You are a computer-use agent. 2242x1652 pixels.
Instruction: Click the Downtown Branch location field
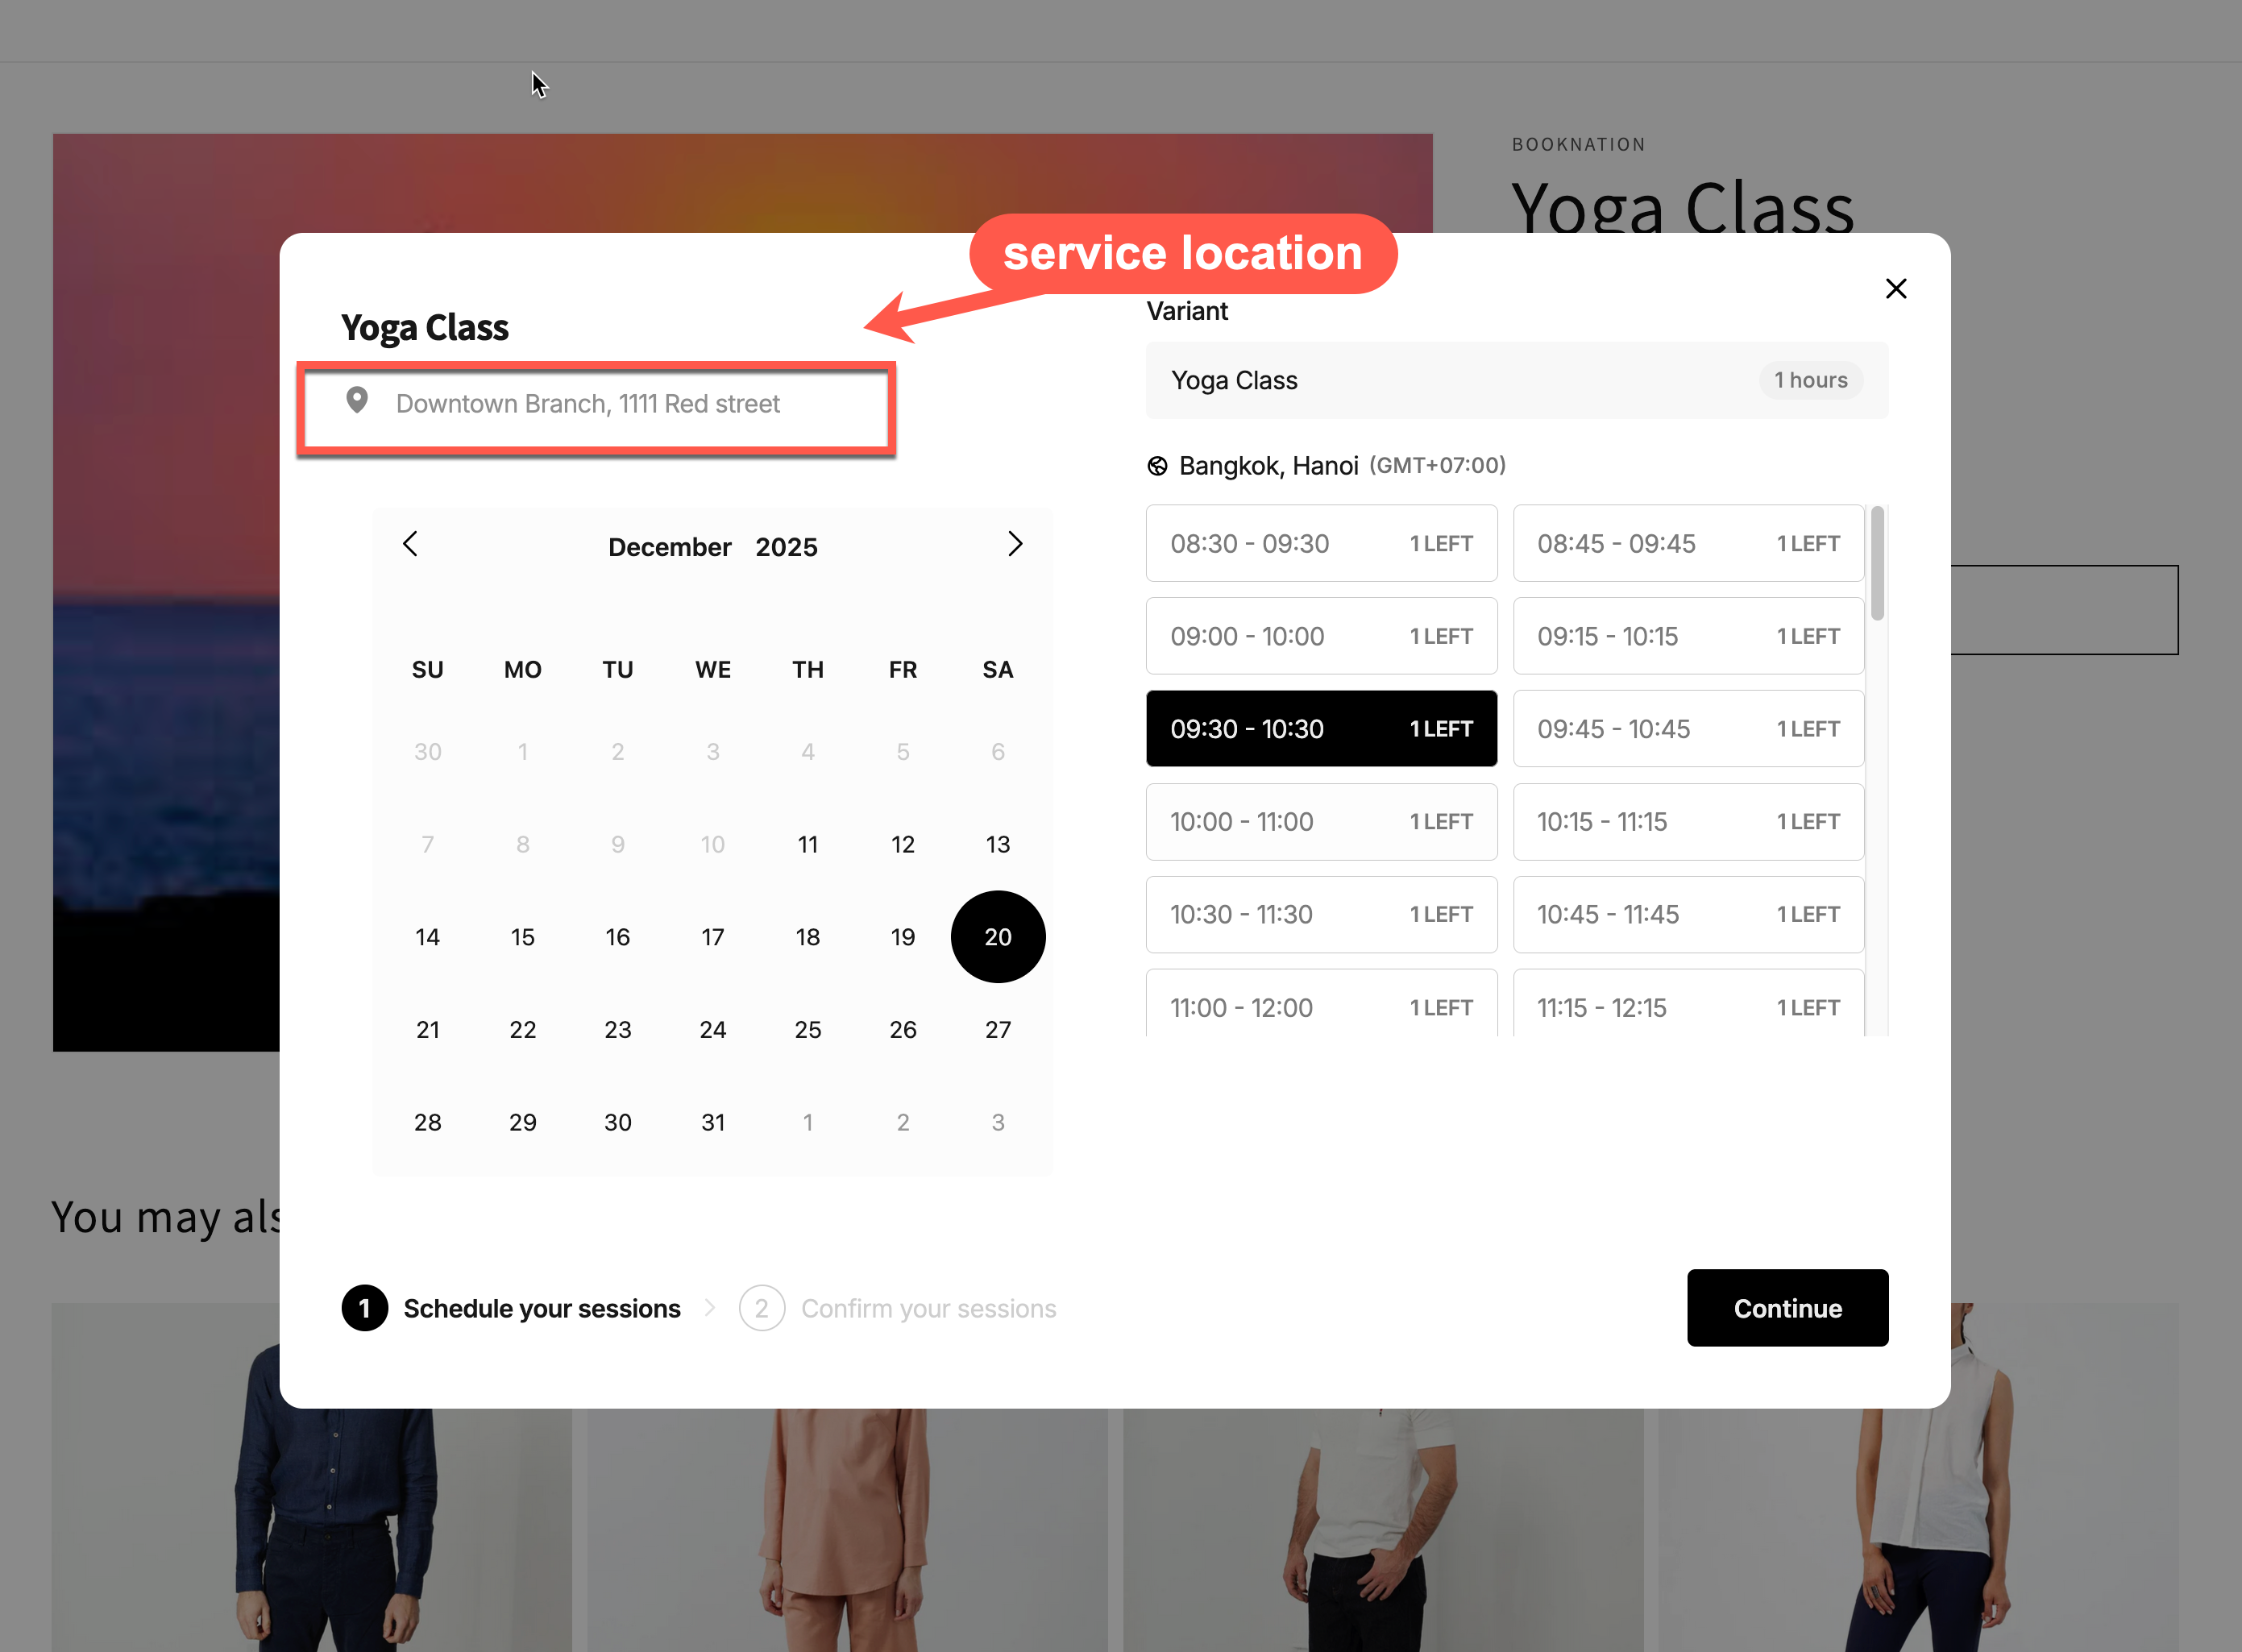click(596, 405)
